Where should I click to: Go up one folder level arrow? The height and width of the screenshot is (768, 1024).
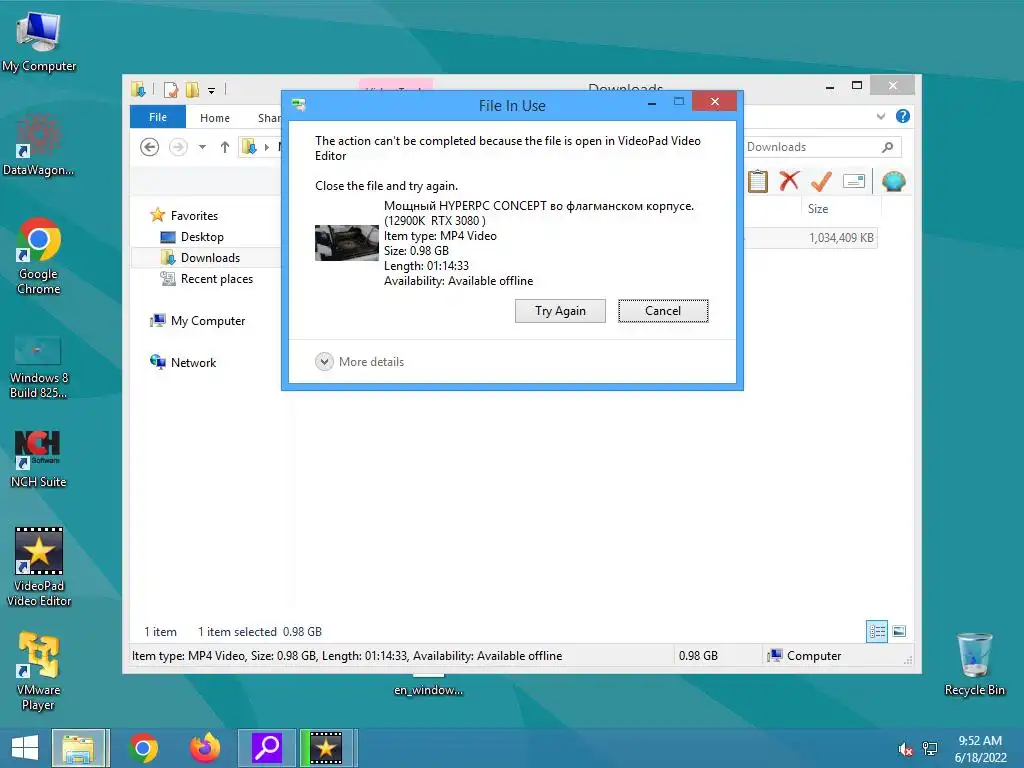coord(225,147)
